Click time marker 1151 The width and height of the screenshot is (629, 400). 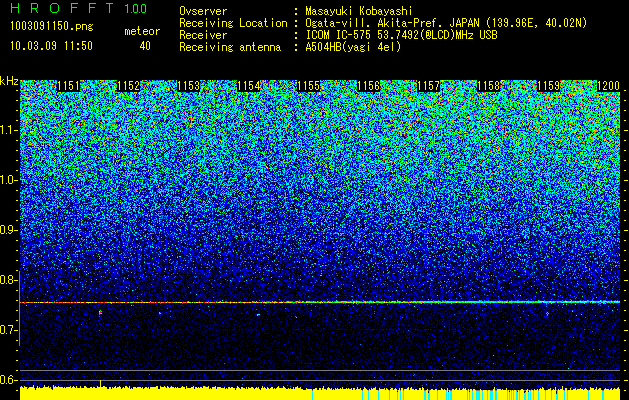[x=69, y=86]
